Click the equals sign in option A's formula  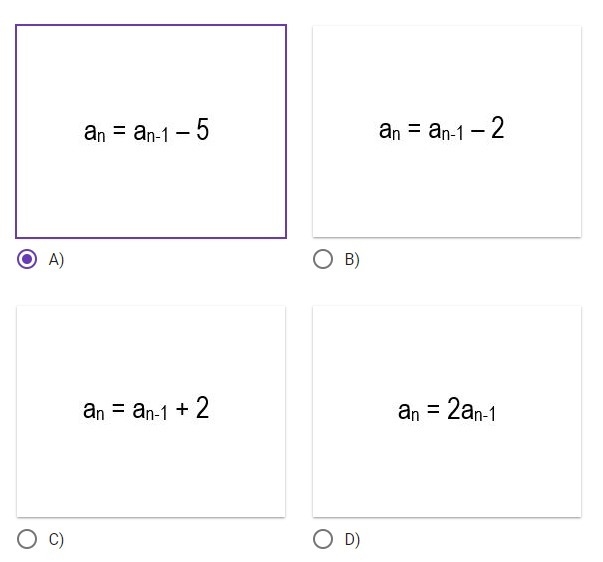(x=119, y=130)
